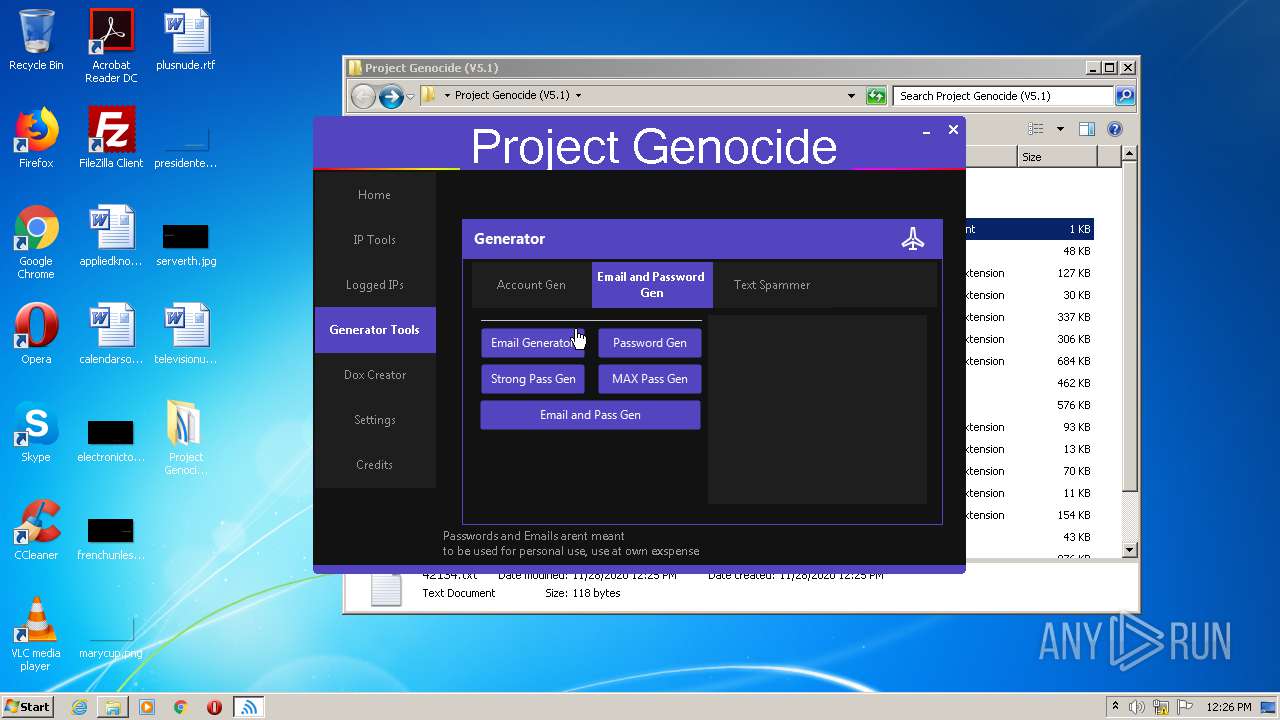Open recent pages dropdown next to forward arrow
The width and height of the screenshot is (1280, 720).
[x=410, y=97]
